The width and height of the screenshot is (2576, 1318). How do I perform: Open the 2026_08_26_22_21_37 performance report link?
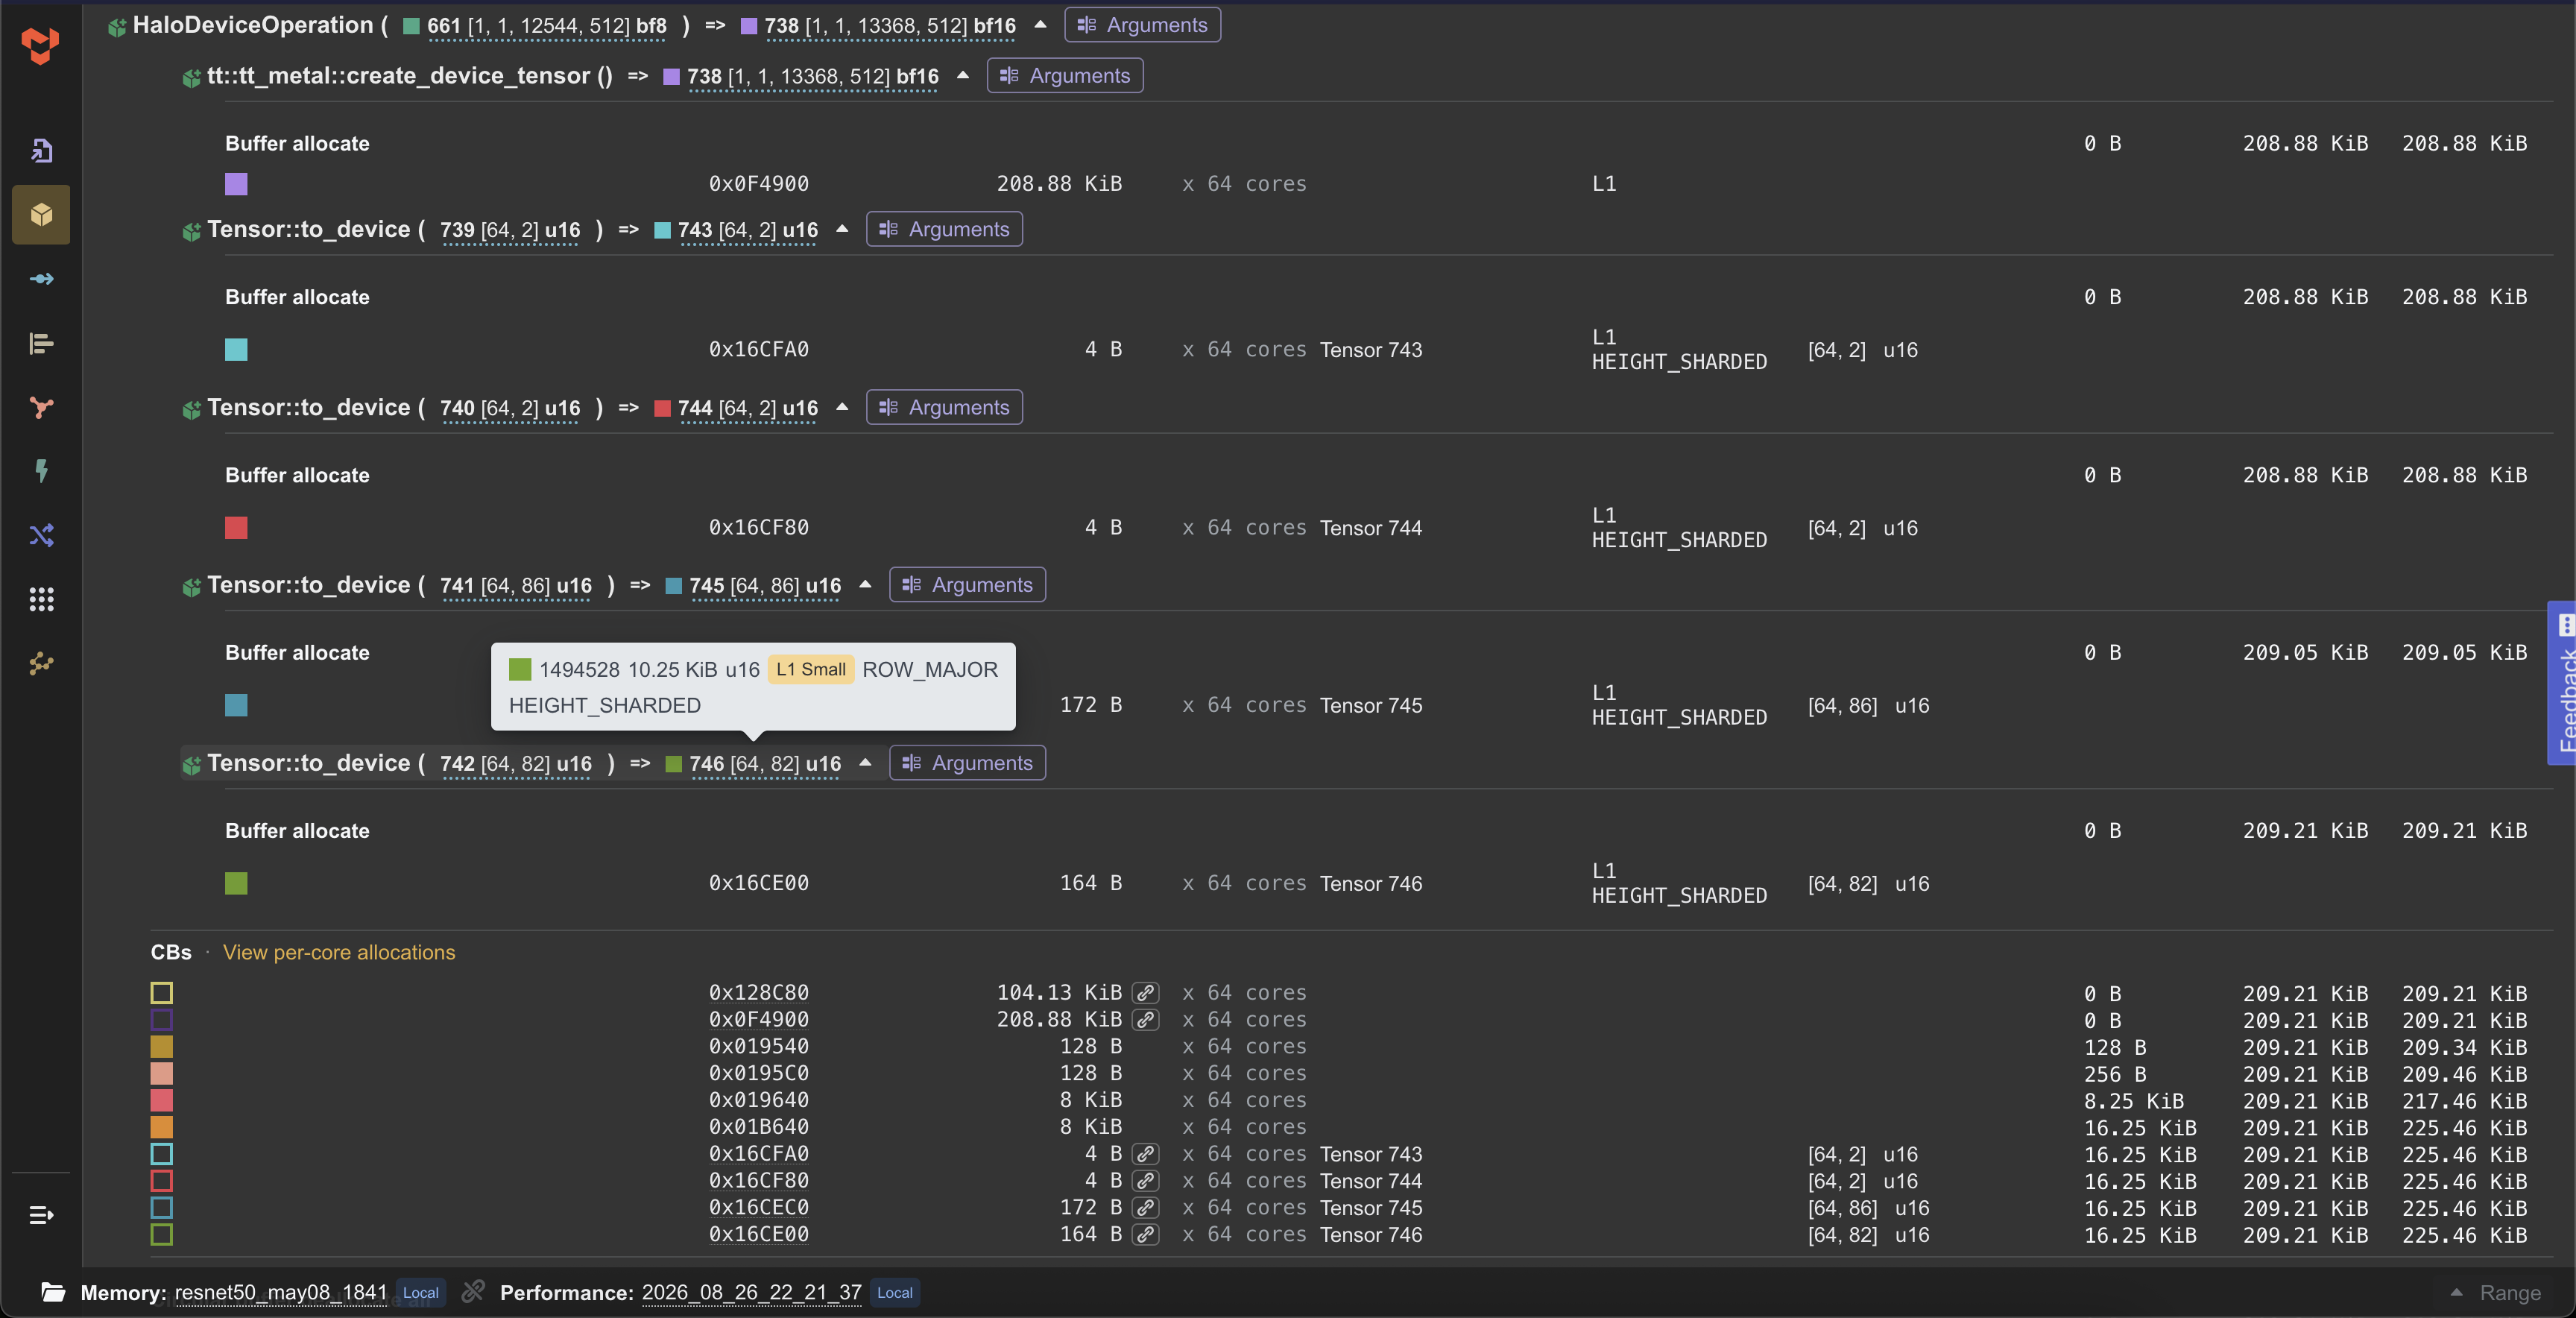tap(752, 1292)
